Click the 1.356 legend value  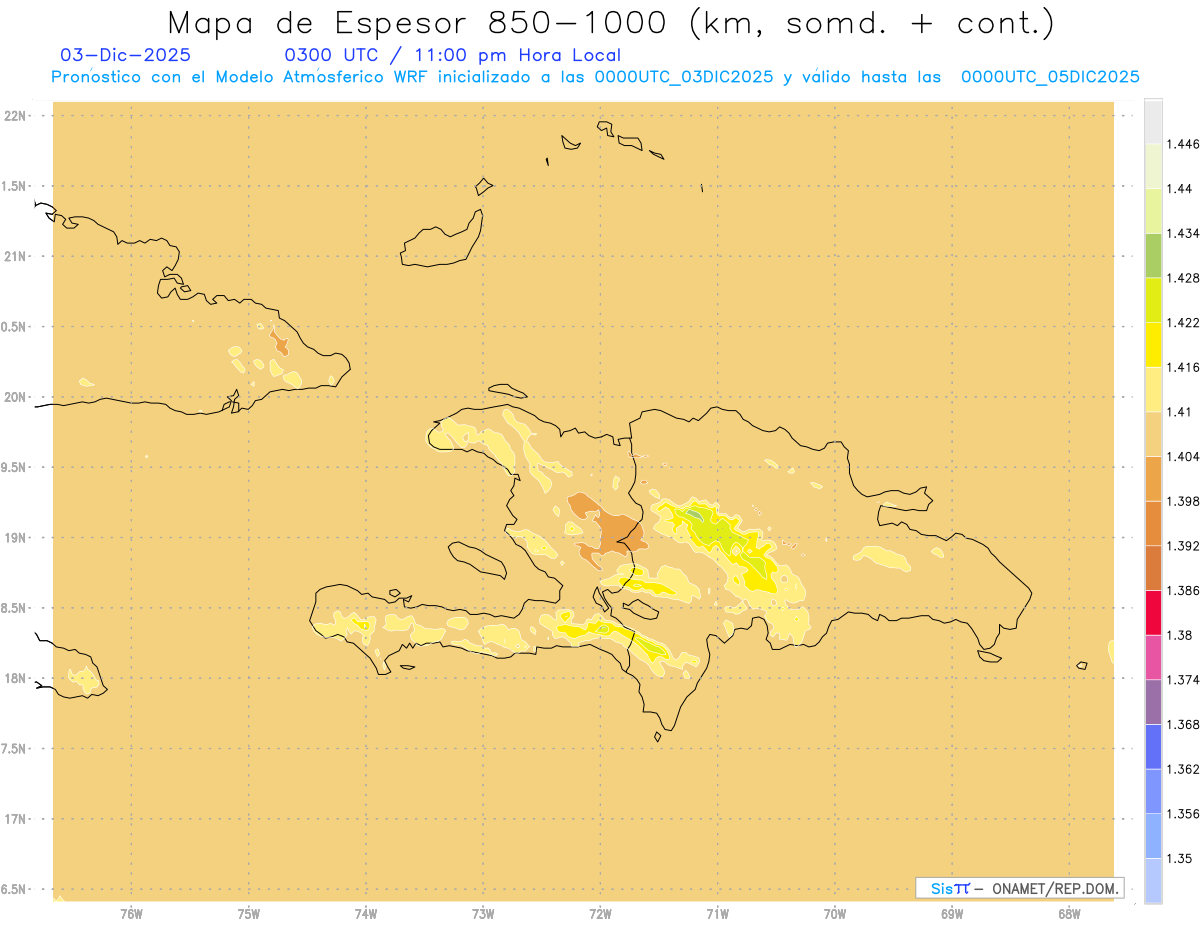pos(1185,814)
